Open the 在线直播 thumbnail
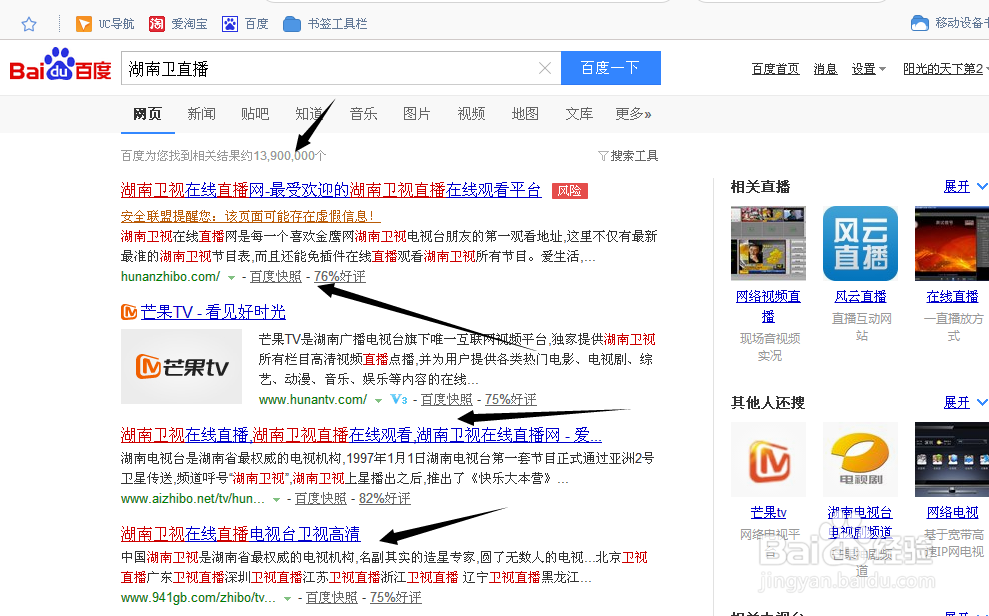 tap(952, 243)
